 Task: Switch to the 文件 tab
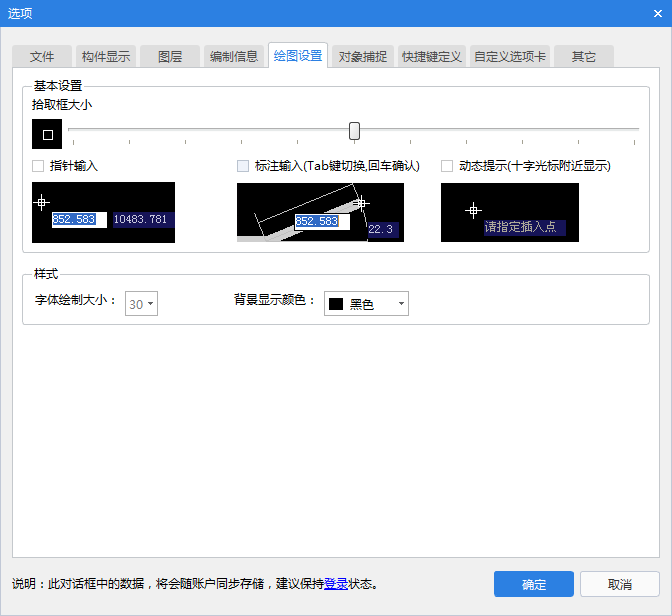(42, 57)
